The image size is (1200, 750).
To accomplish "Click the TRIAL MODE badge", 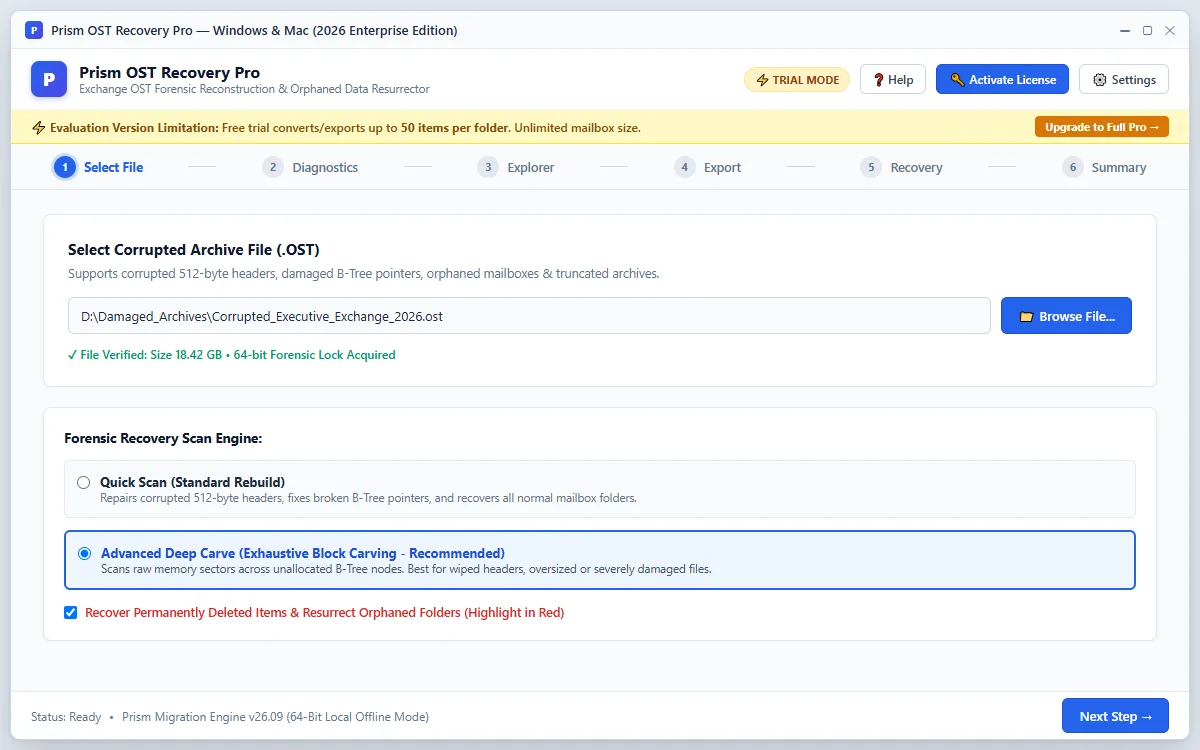I will click(797, 80).
